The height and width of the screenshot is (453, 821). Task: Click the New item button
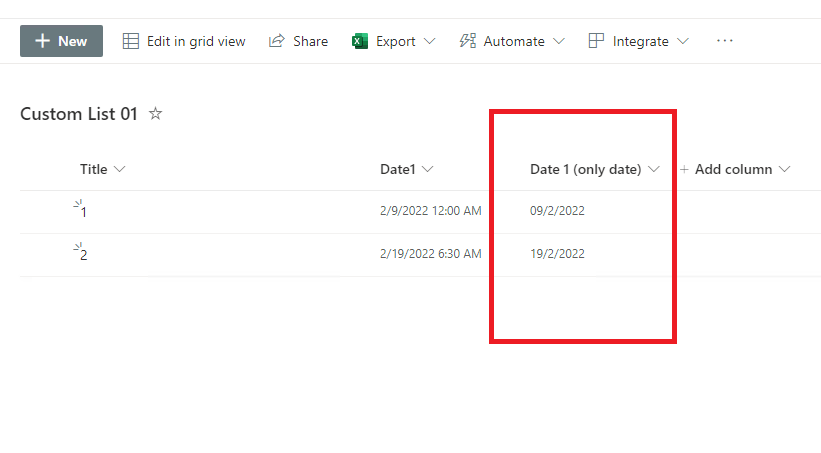61,41
